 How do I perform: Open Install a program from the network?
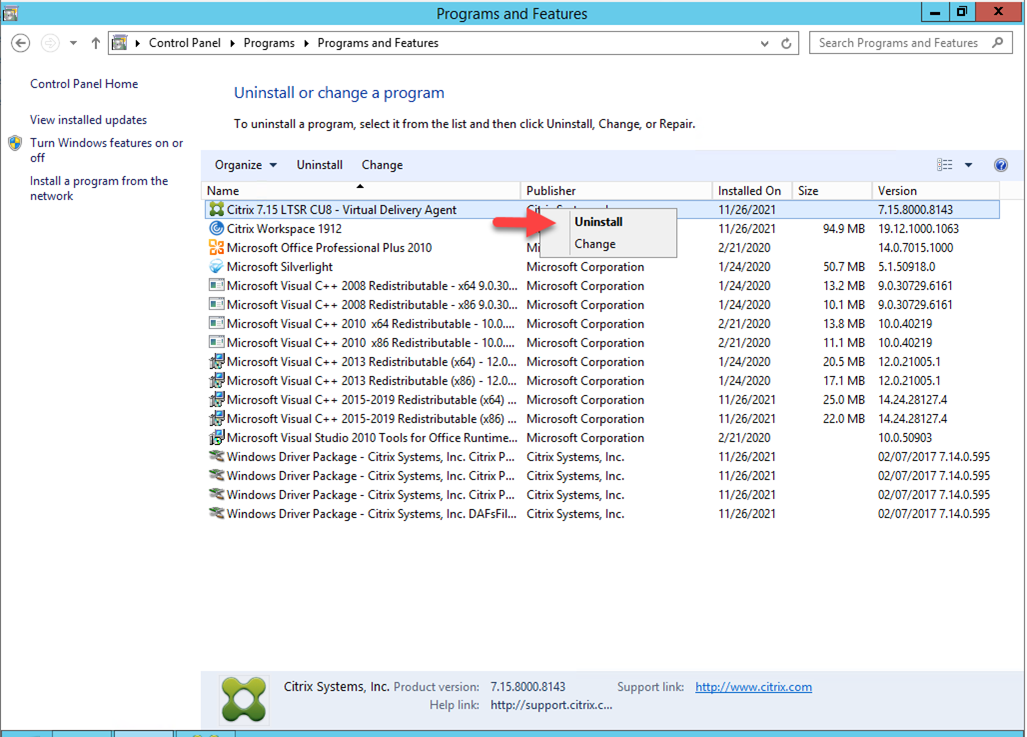pyautogui.click(x=99, y=188)
